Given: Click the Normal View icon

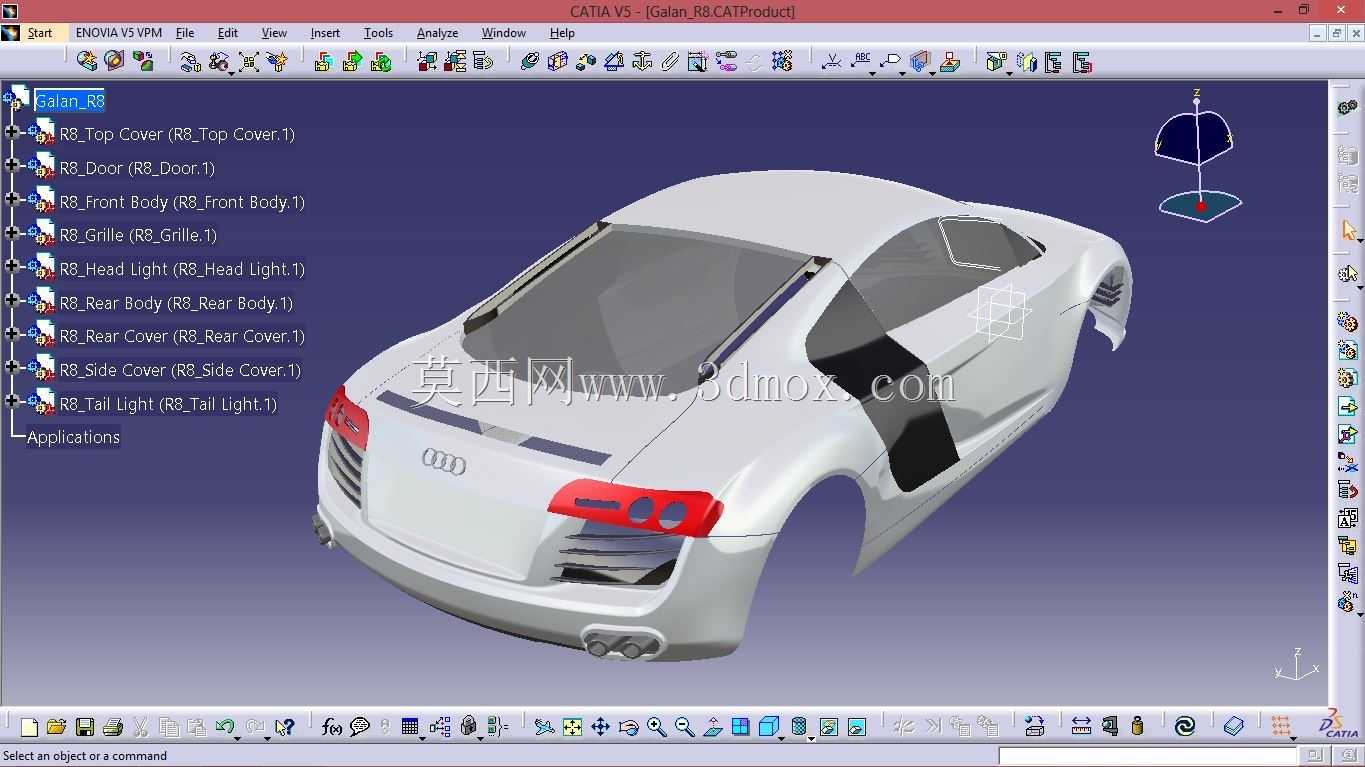Looking at the screenshot, I should (x=712, y=727).
